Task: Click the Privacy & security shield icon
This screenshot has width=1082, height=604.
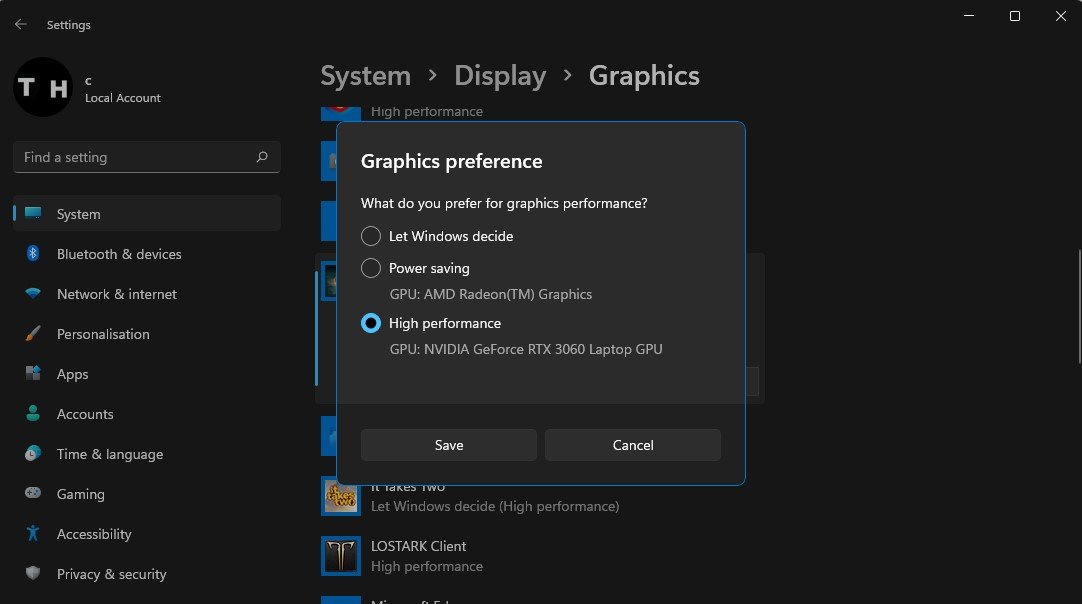Action: click(x=33, y=574)
